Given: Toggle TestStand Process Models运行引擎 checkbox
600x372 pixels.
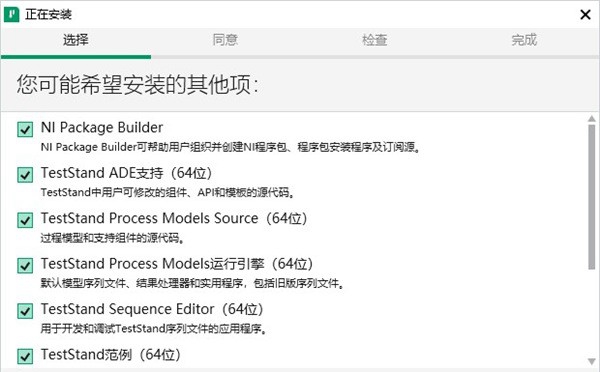Looking at the screenshot, I should pyautogui.click(x=25, y=266).
